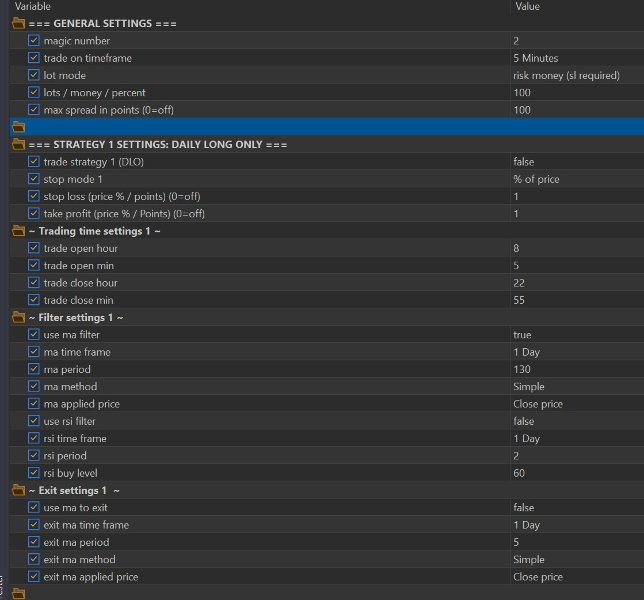Toggle trade strategy 1 (DLO) checkbox
This screenshot has width=644, height=600.
coord(34,161)
